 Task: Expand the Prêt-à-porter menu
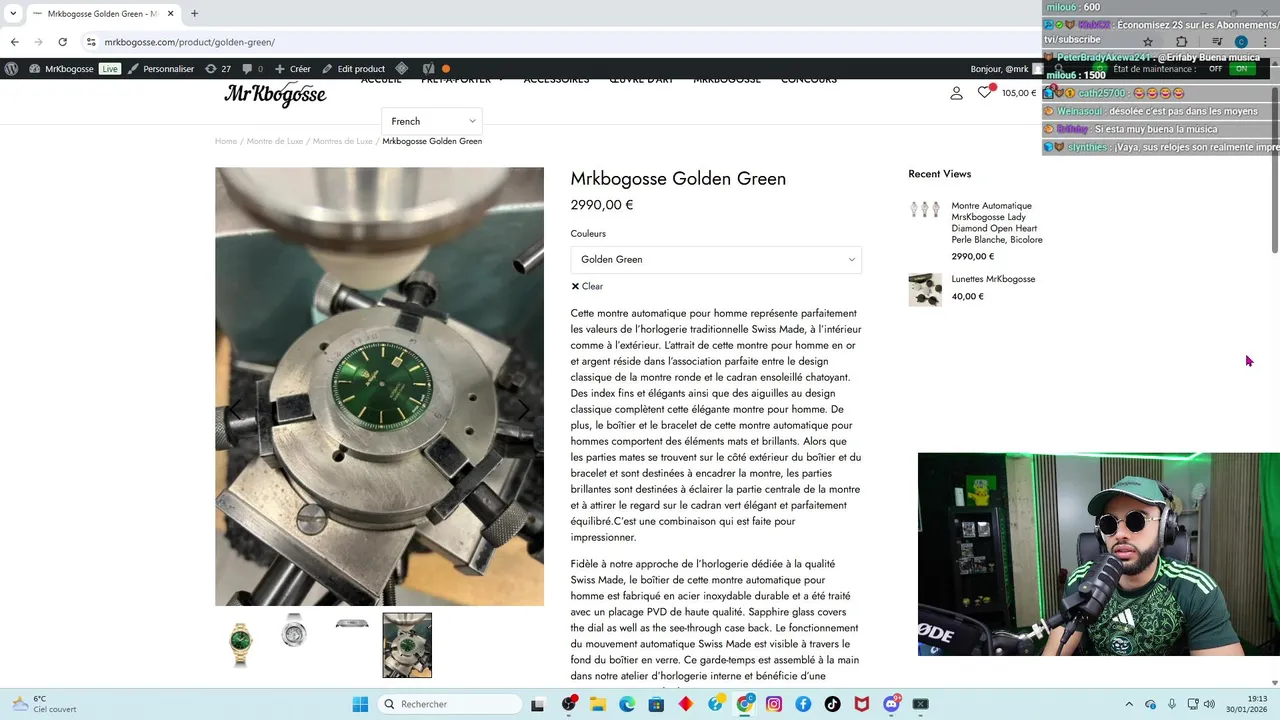coord(462,80)
